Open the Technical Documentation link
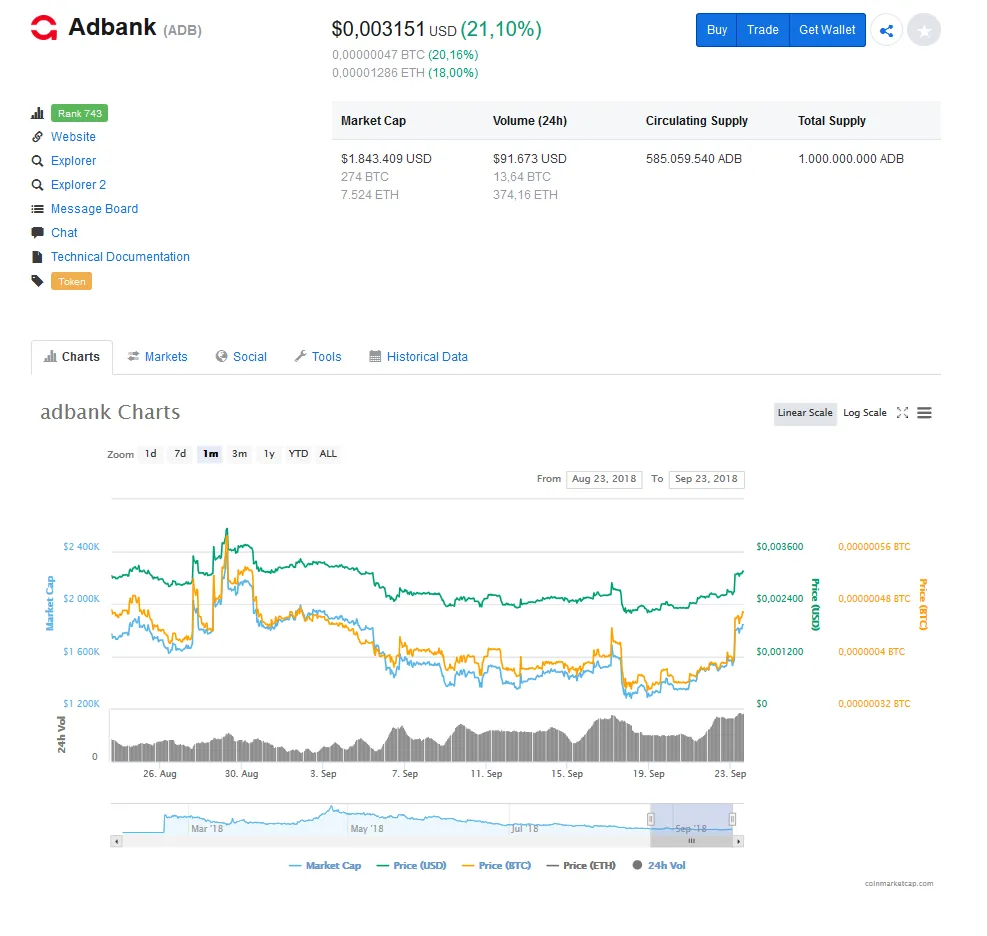The image size is (987, 936). tap(120, 257)
